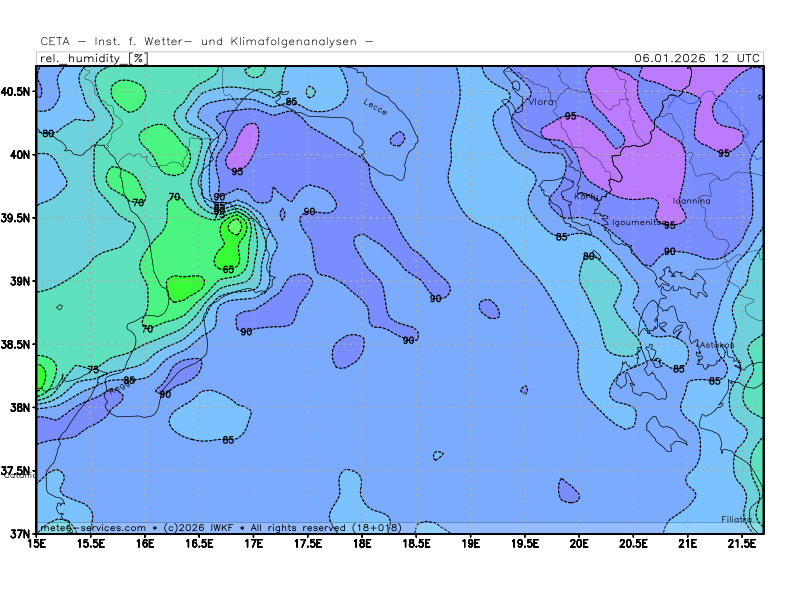Click the 19.5E longitude axis label
This screenshot has height=600, width=800.
[525, 544]
